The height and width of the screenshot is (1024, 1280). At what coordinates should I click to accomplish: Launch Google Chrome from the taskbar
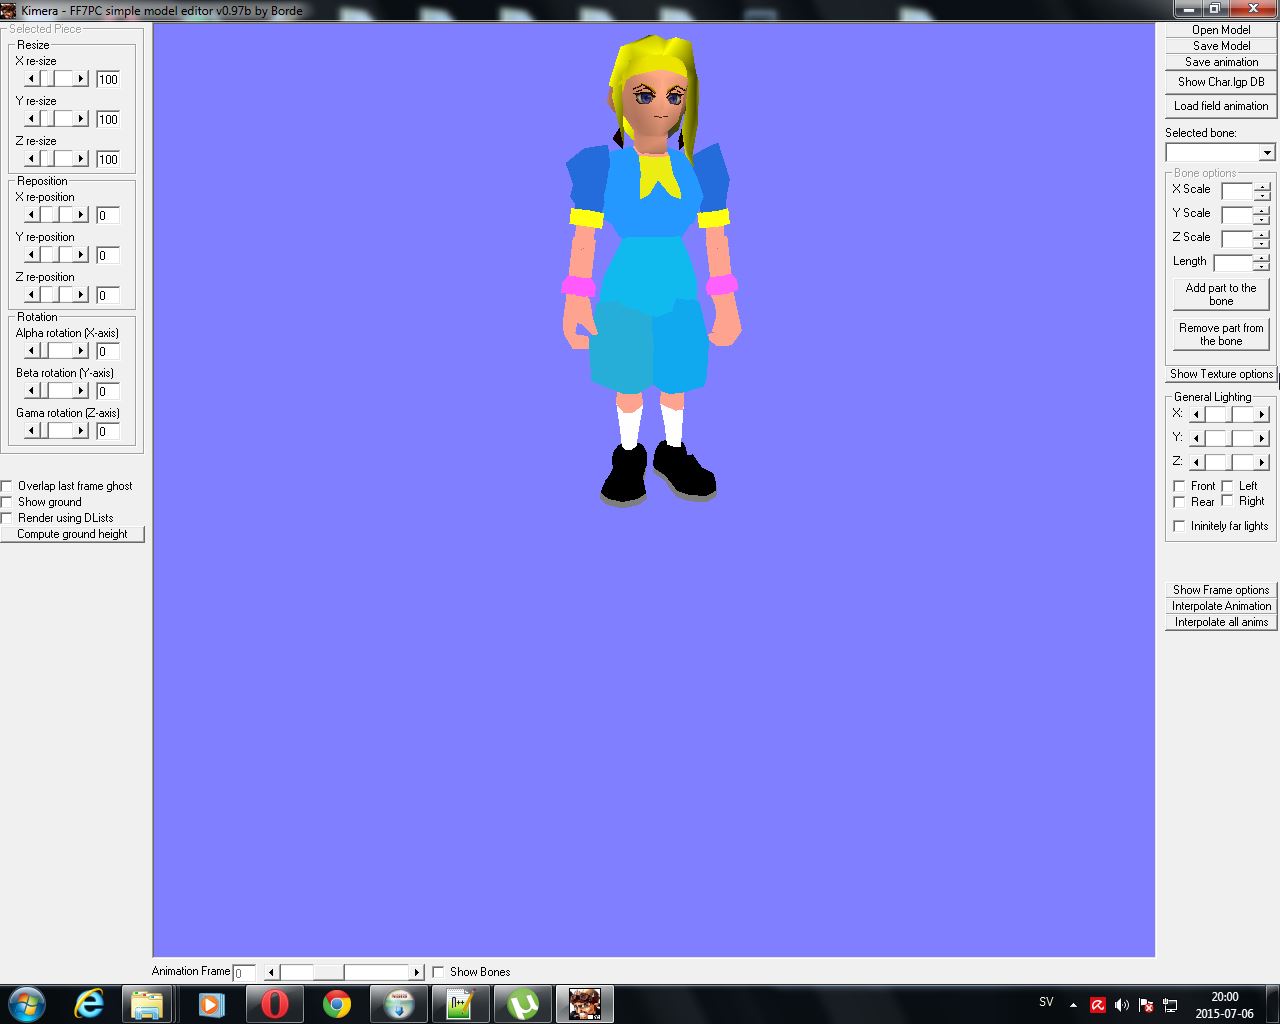click(336, 1004)
